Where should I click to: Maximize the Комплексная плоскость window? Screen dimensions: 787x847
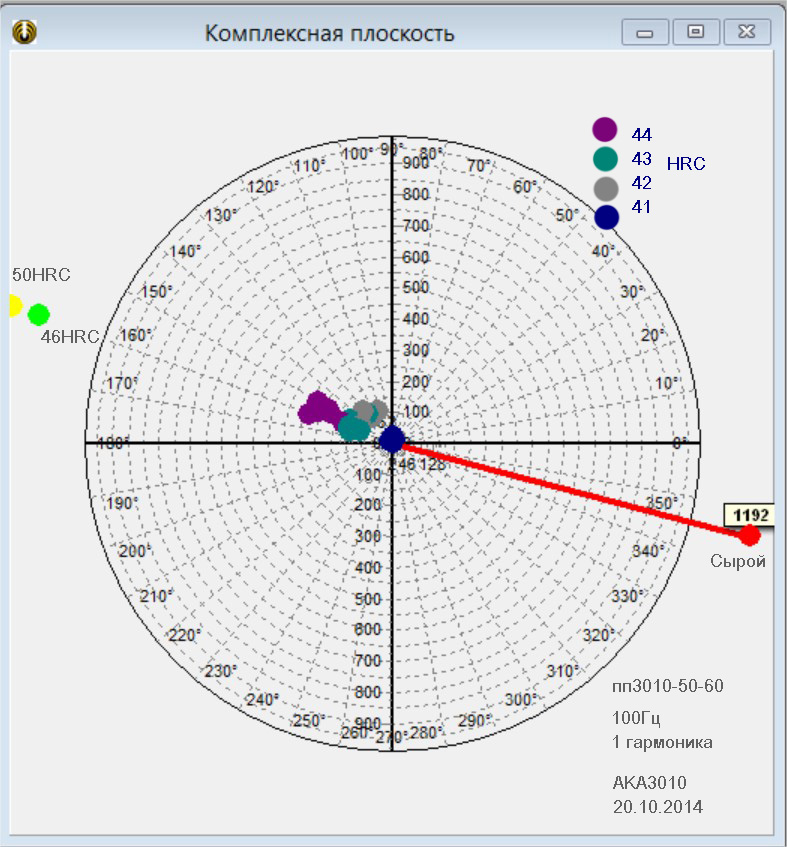(x=696, y=32)
